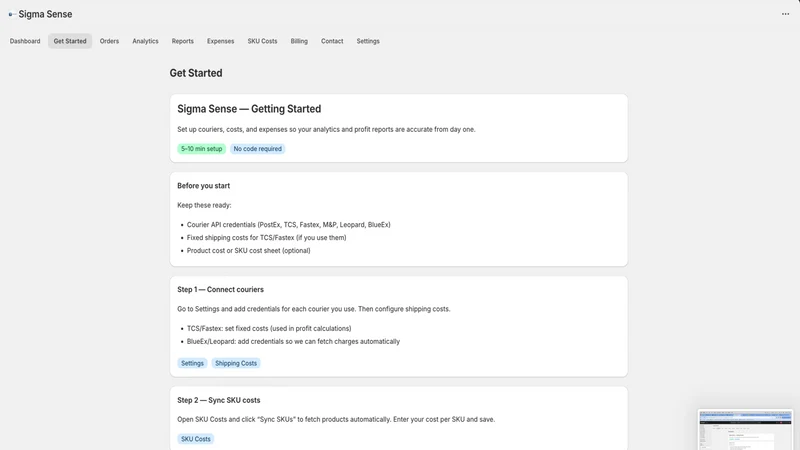Switch to the Billing tab

(299, 41)
